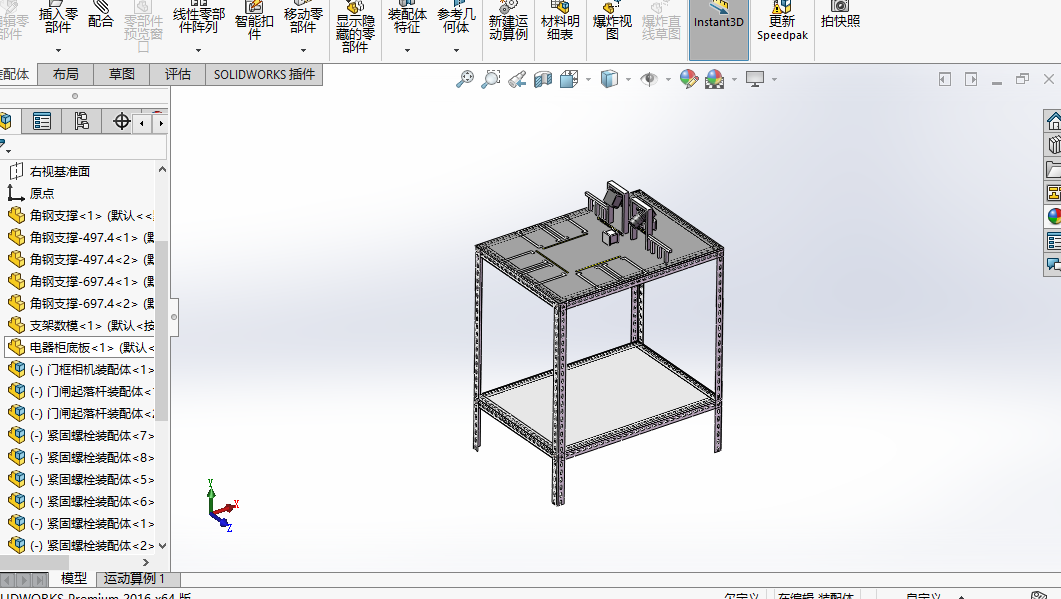The height and width of the screenshot is (599, 1061).
Task: Open the SOLIDWORKS Resources home icon
Action: pos(1053,122)
